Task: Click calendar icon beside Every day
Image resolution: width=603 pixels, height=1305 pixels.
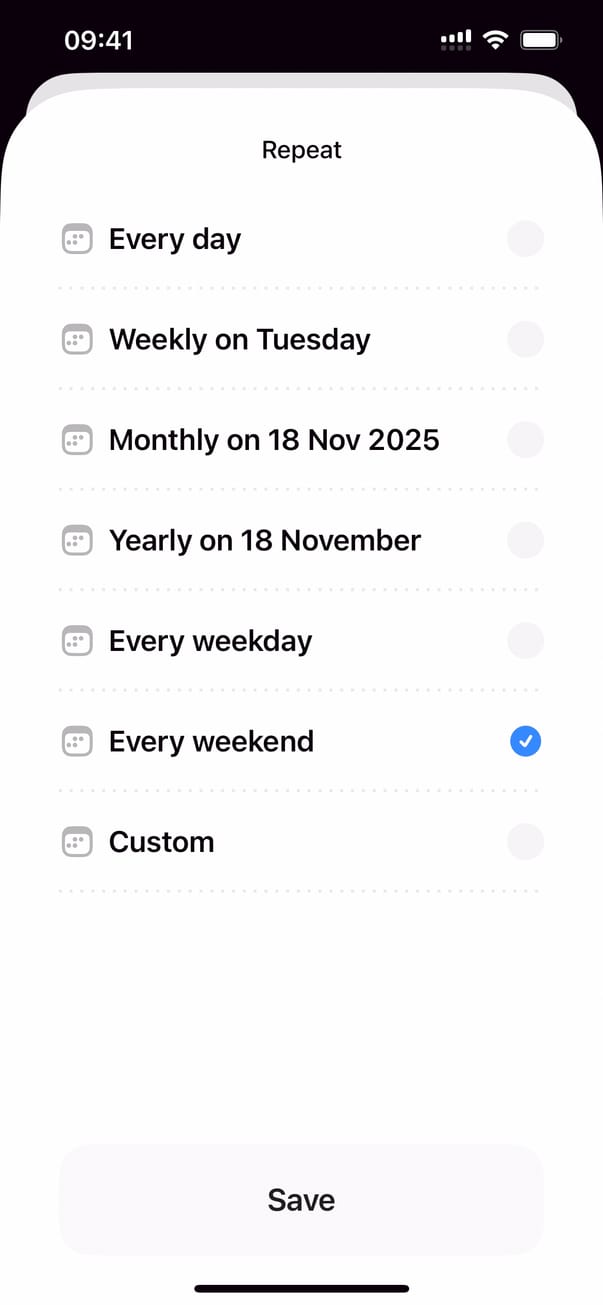Action: coord(77,240)
